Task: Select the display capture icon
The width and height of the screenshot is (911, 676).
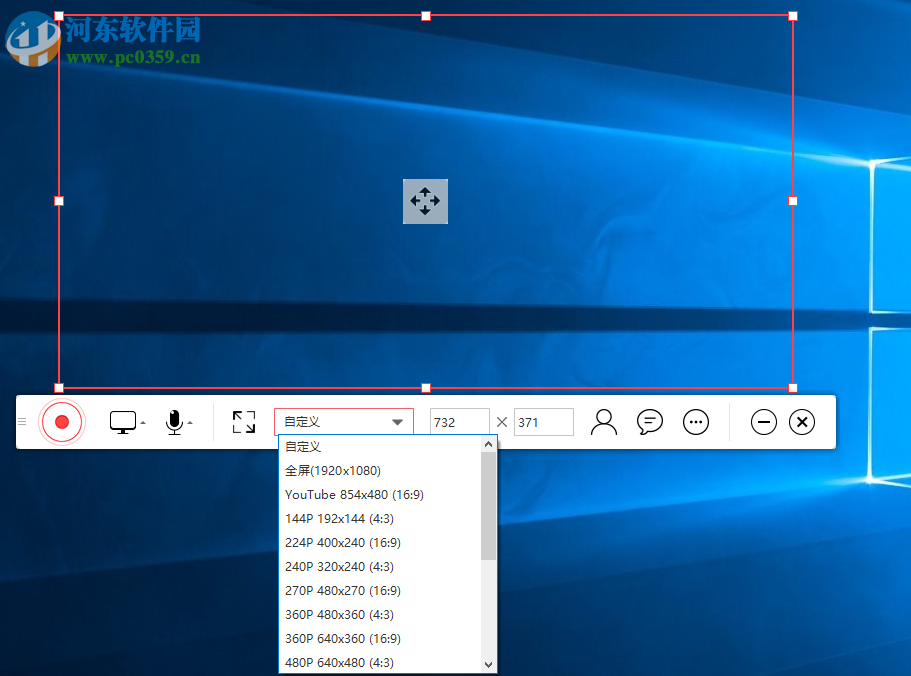Action: click(x=123, y=421)
